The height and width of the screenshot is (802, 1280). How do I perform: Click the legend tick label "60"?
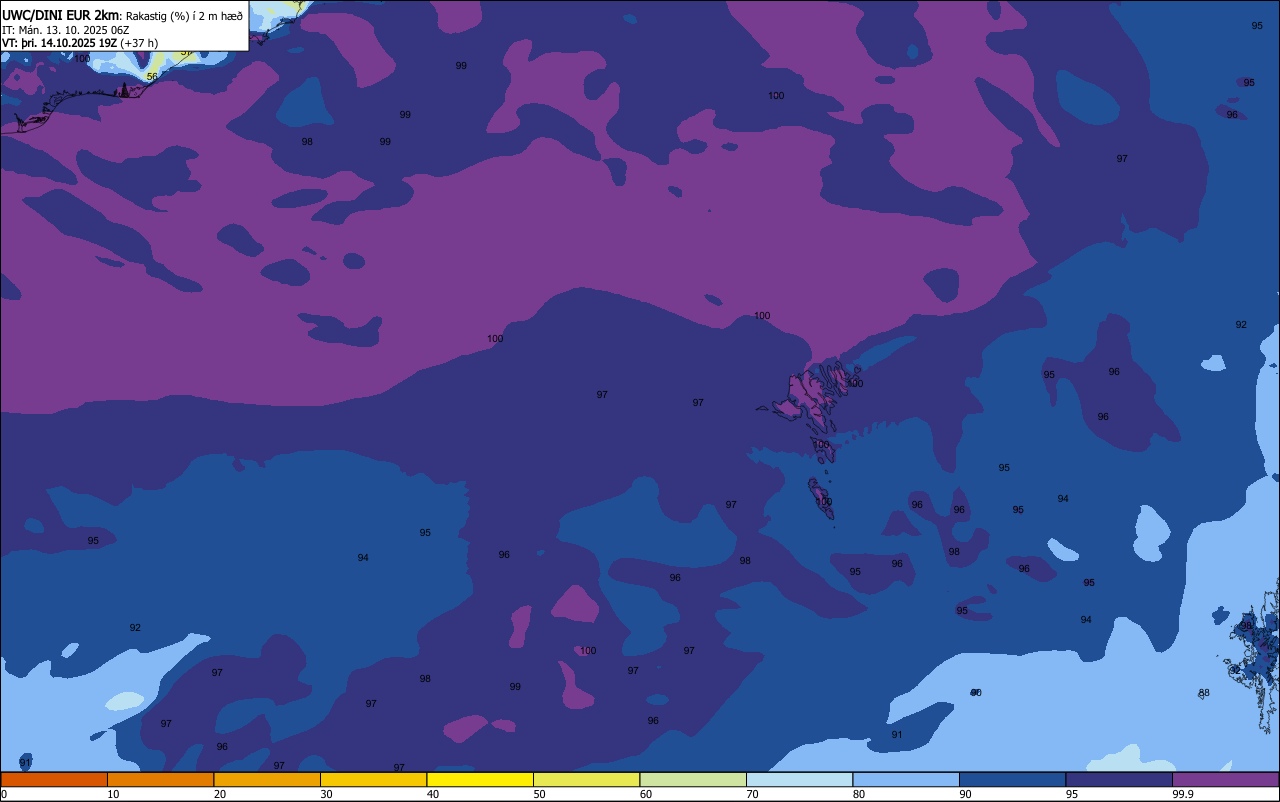pyautogui.click(x=646, y=794)
